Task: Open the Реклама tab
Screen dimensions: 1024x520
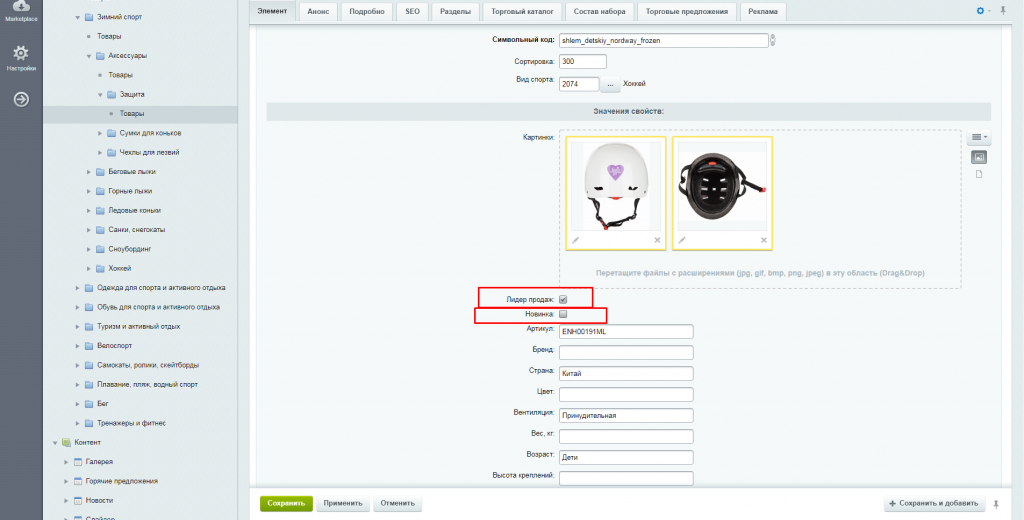Action: (763, 12)
